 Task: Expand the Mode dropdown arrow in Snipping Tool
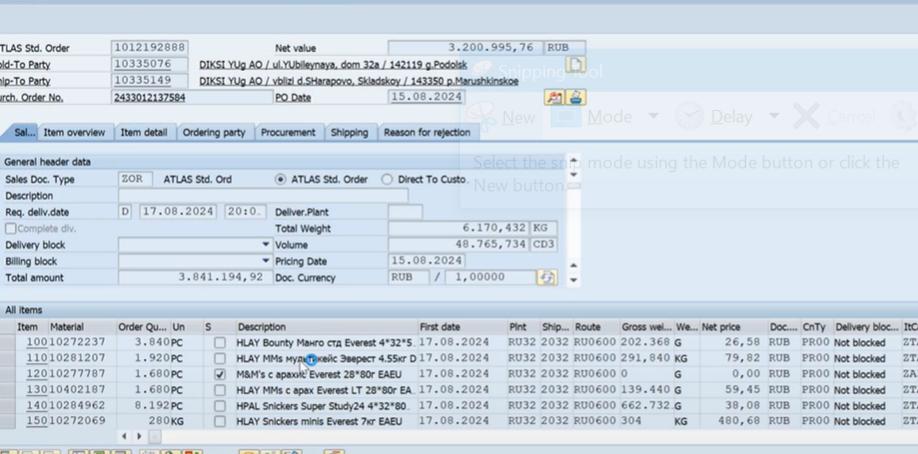tap(653, 116)
